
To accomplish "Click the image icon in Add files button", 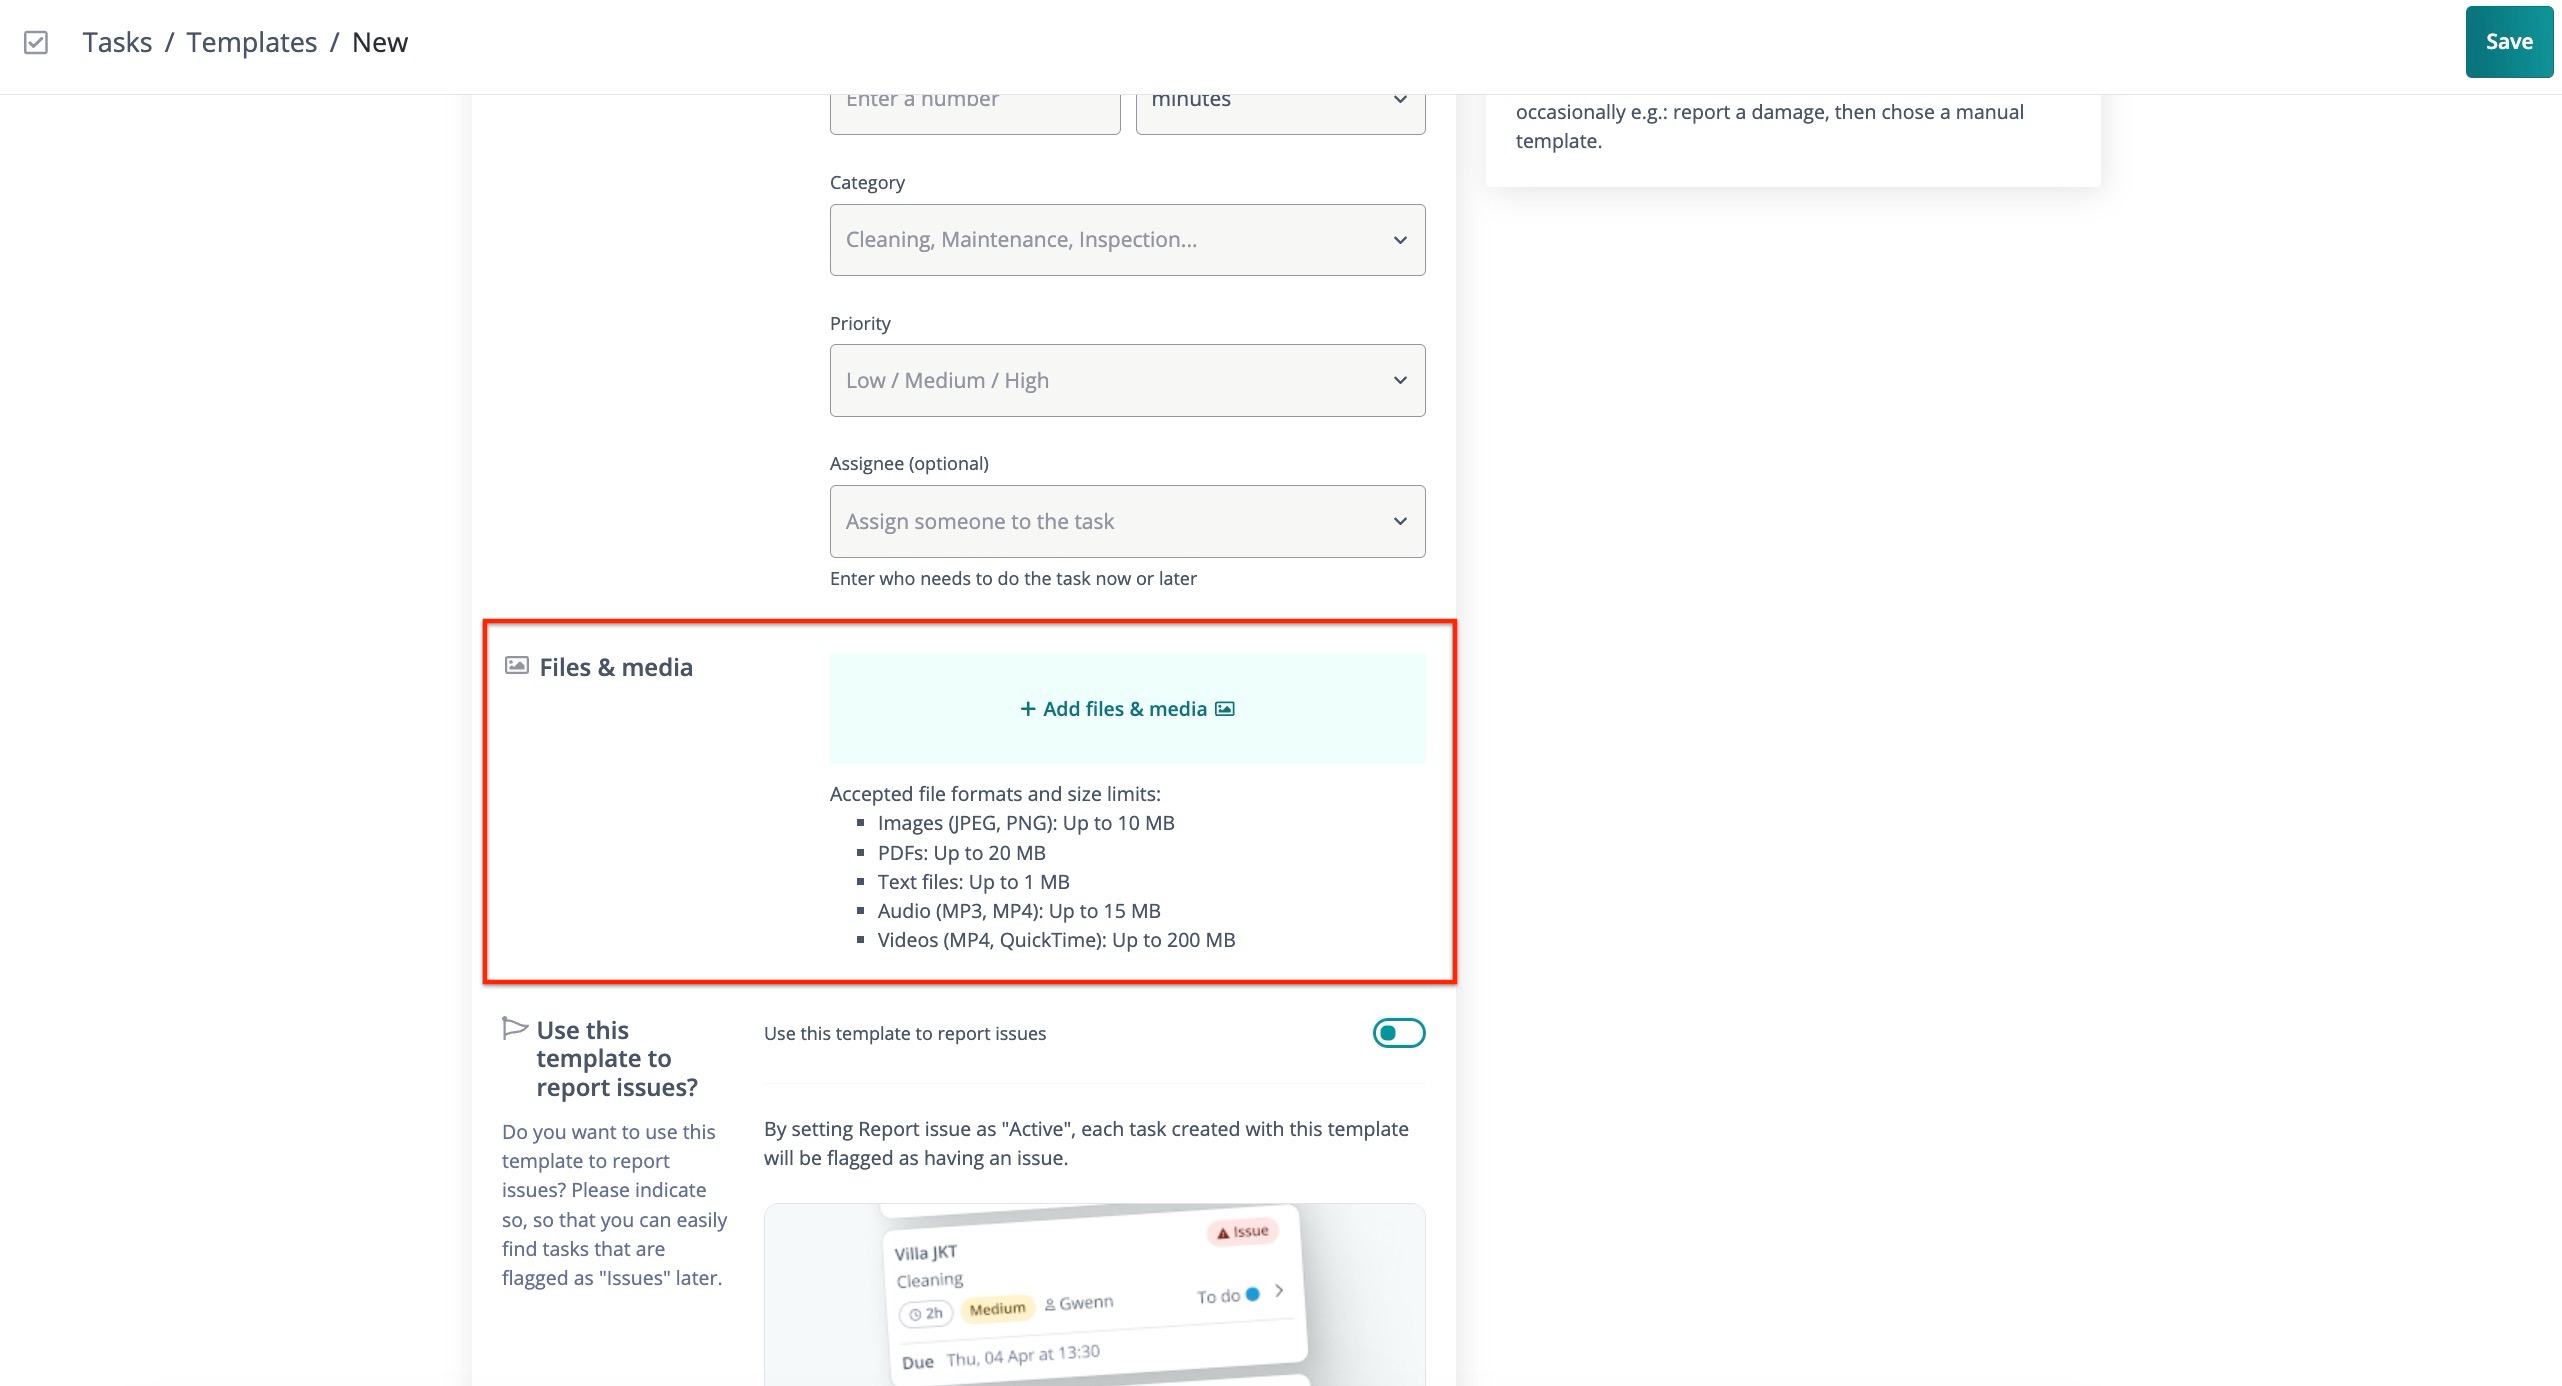I will (1225, 709).
